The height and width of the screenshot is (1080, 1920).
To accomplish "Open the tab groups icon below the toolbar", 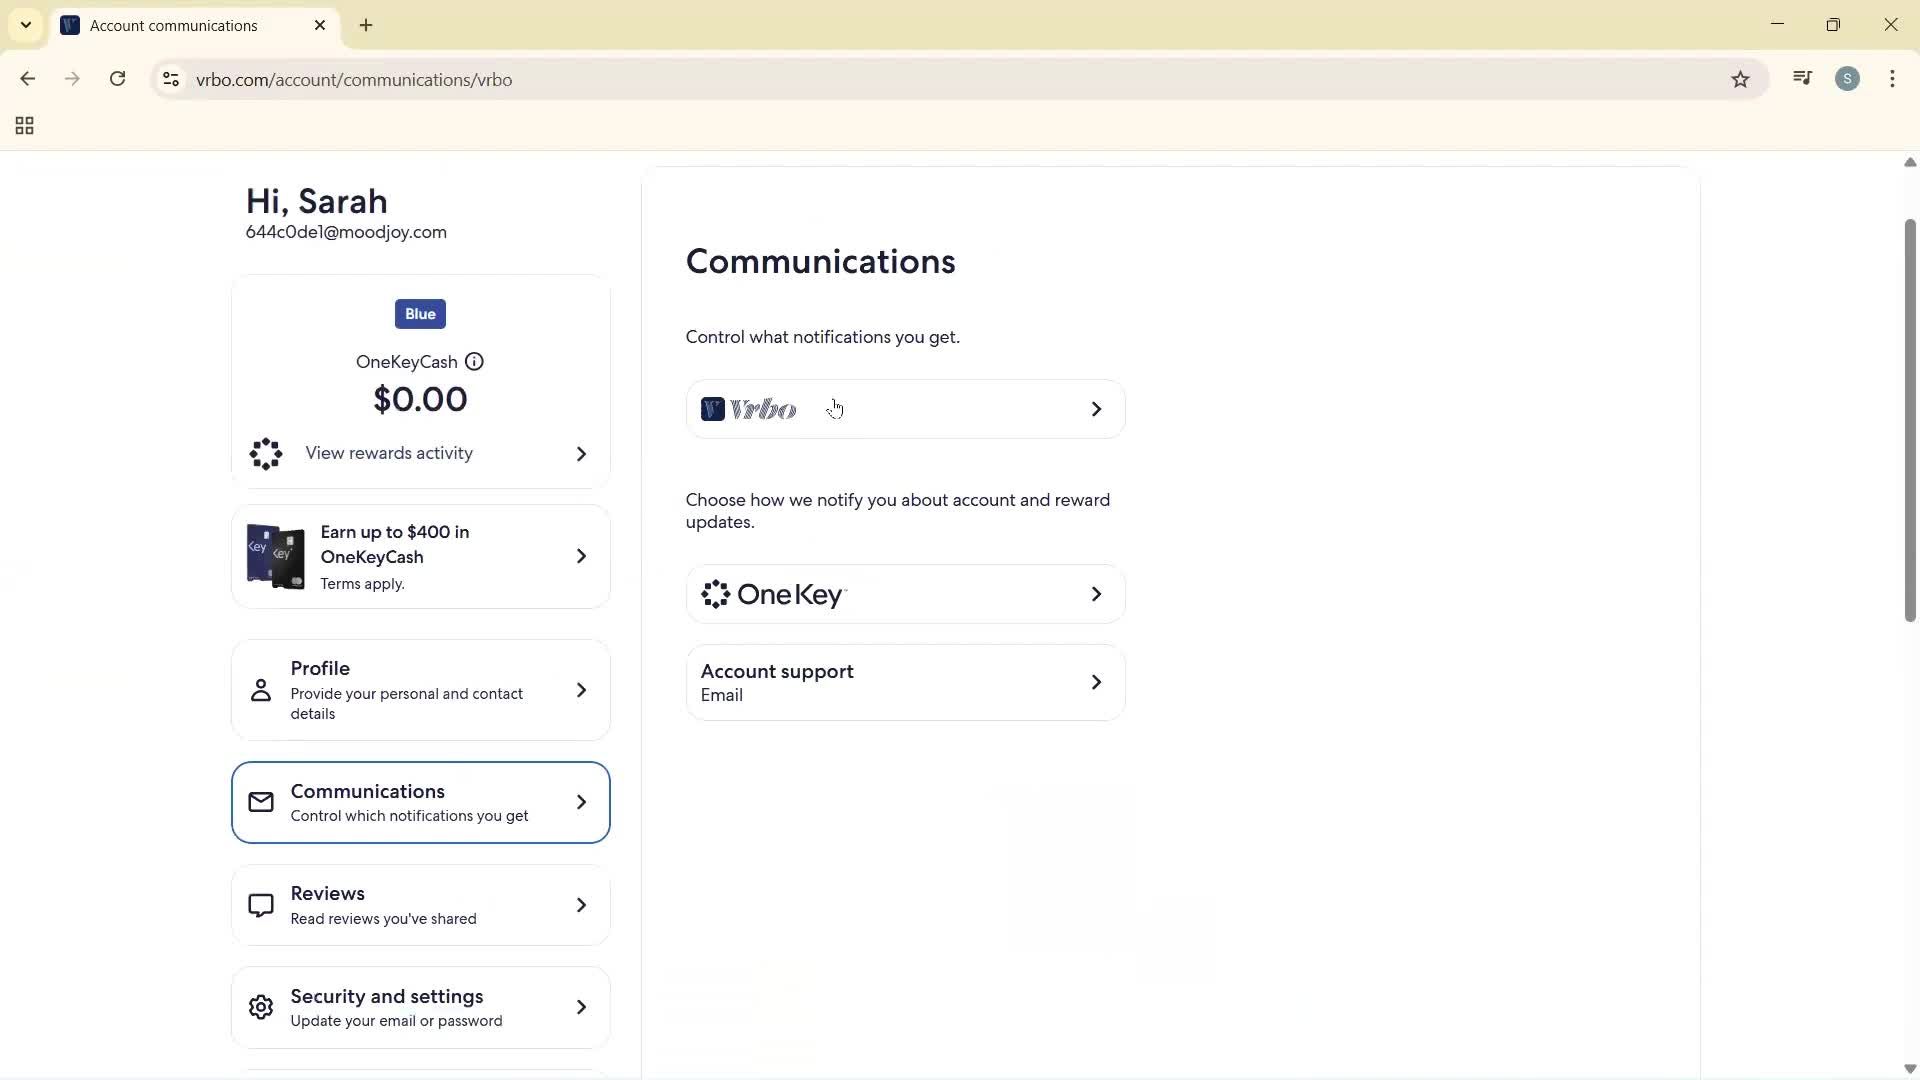I will point(23,125).
